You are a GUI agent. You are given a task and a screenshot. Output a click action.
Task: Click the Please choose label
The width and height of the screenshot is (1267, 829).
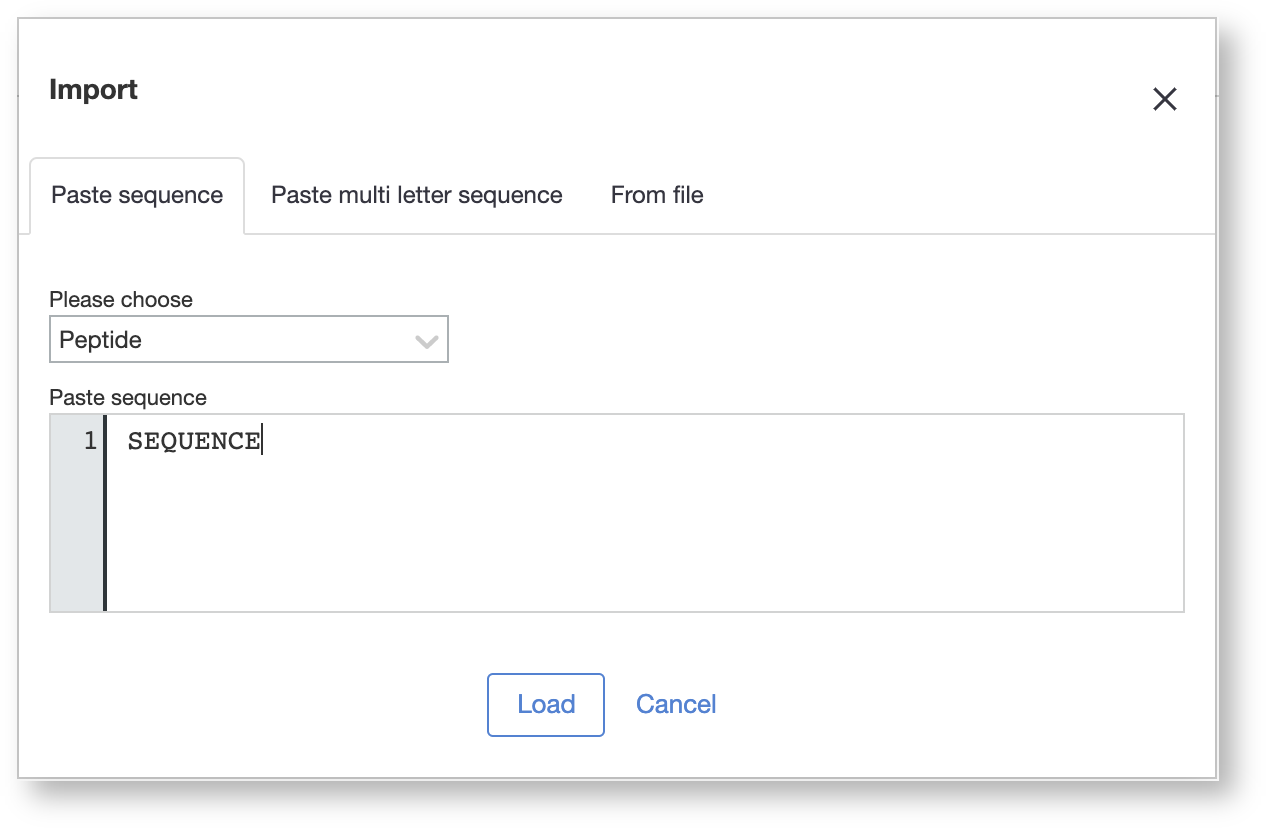coord(121,299)
